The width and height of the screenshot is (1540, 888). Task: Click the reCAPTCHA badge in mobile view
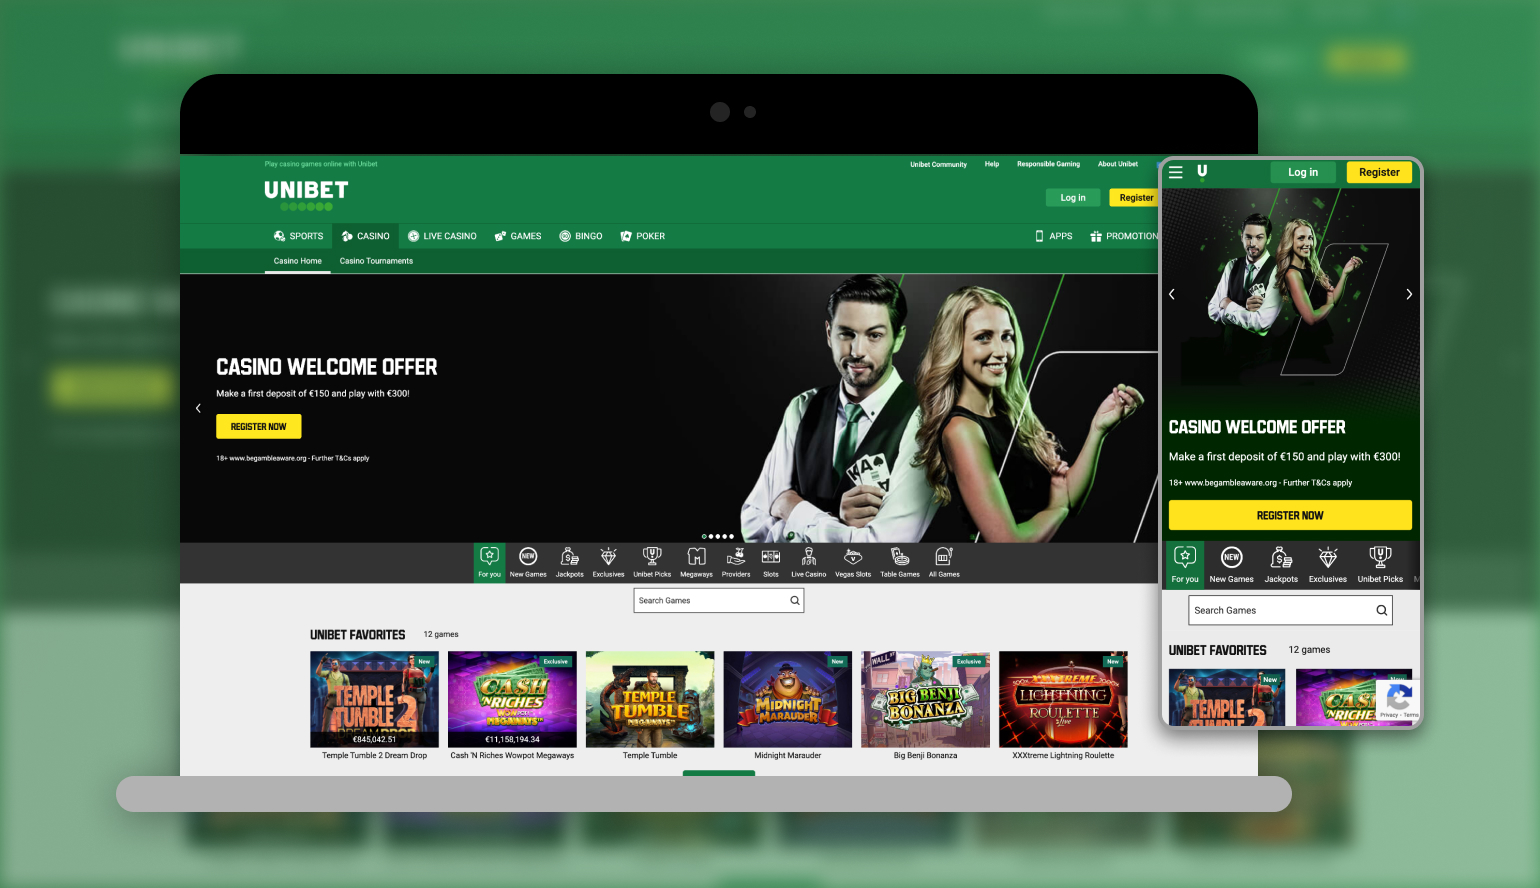(1398, 701)
